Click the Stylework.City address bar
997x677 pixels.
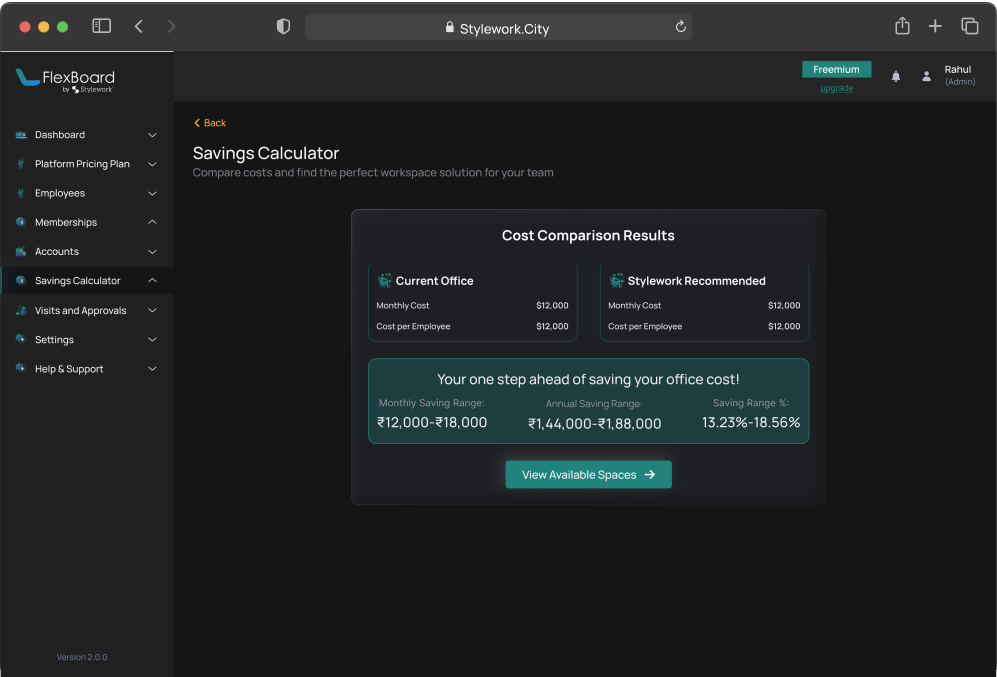[498, 27]
